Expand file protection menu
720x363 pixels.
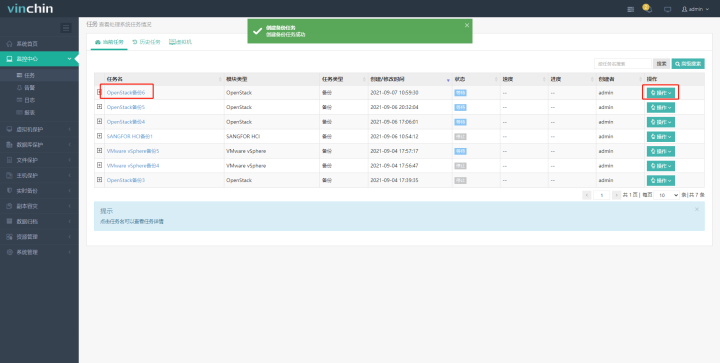click(39, 160)
